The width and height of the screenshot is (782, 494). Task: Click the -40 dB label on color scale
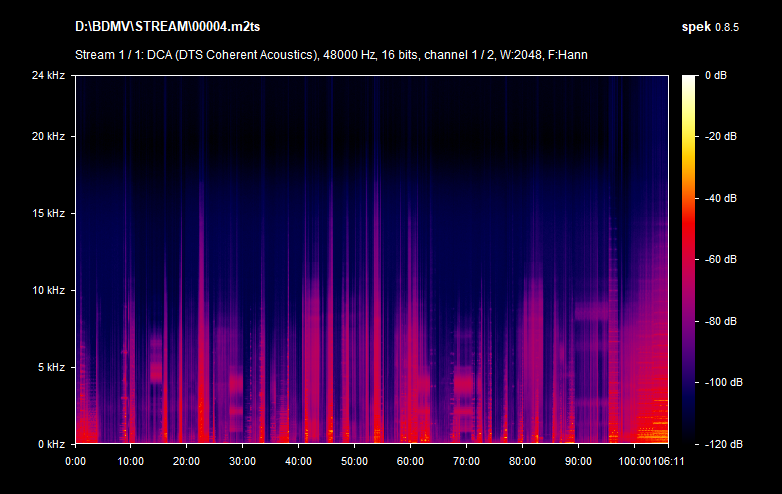pos(720,198)
